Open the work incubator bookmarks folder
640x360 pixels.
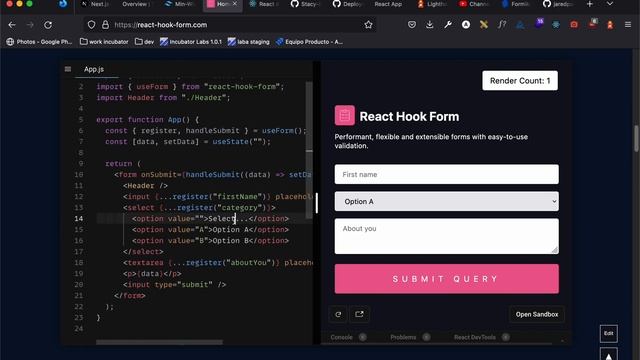(x=104, y=42)
